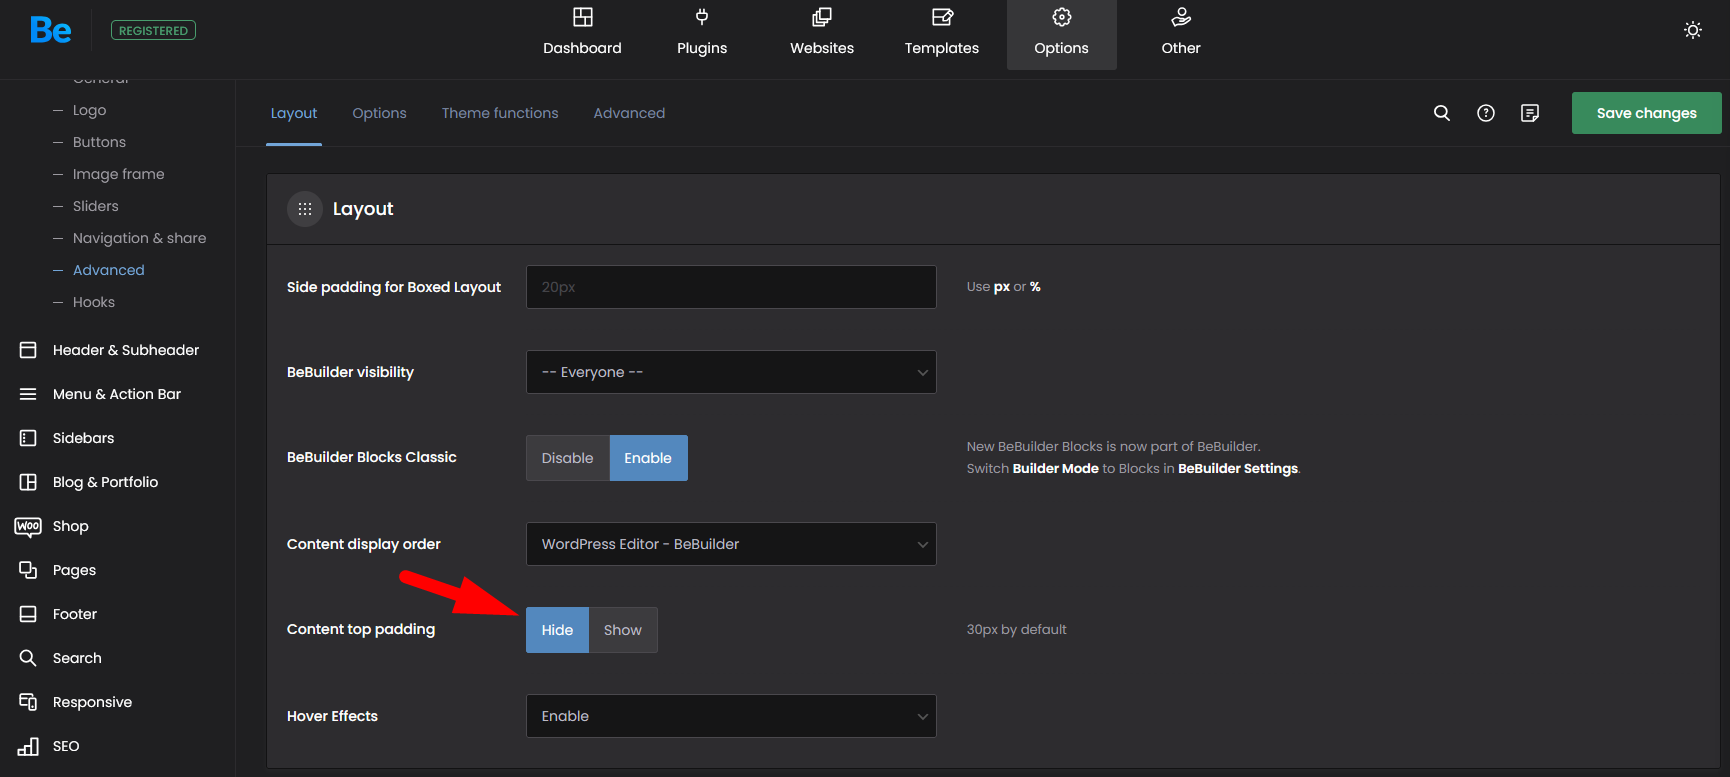The width and height of the screenshot is (1730, 777).
Task: Set Content top padding to Hide
Action: click(x=557, y=630)
